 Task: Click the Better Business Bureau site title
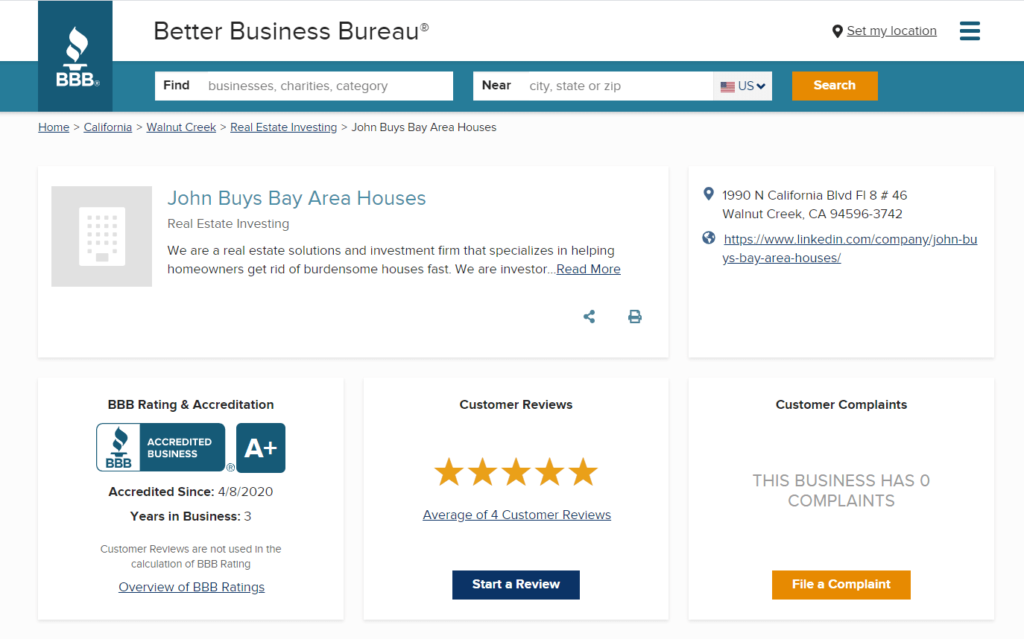point(291,31)
